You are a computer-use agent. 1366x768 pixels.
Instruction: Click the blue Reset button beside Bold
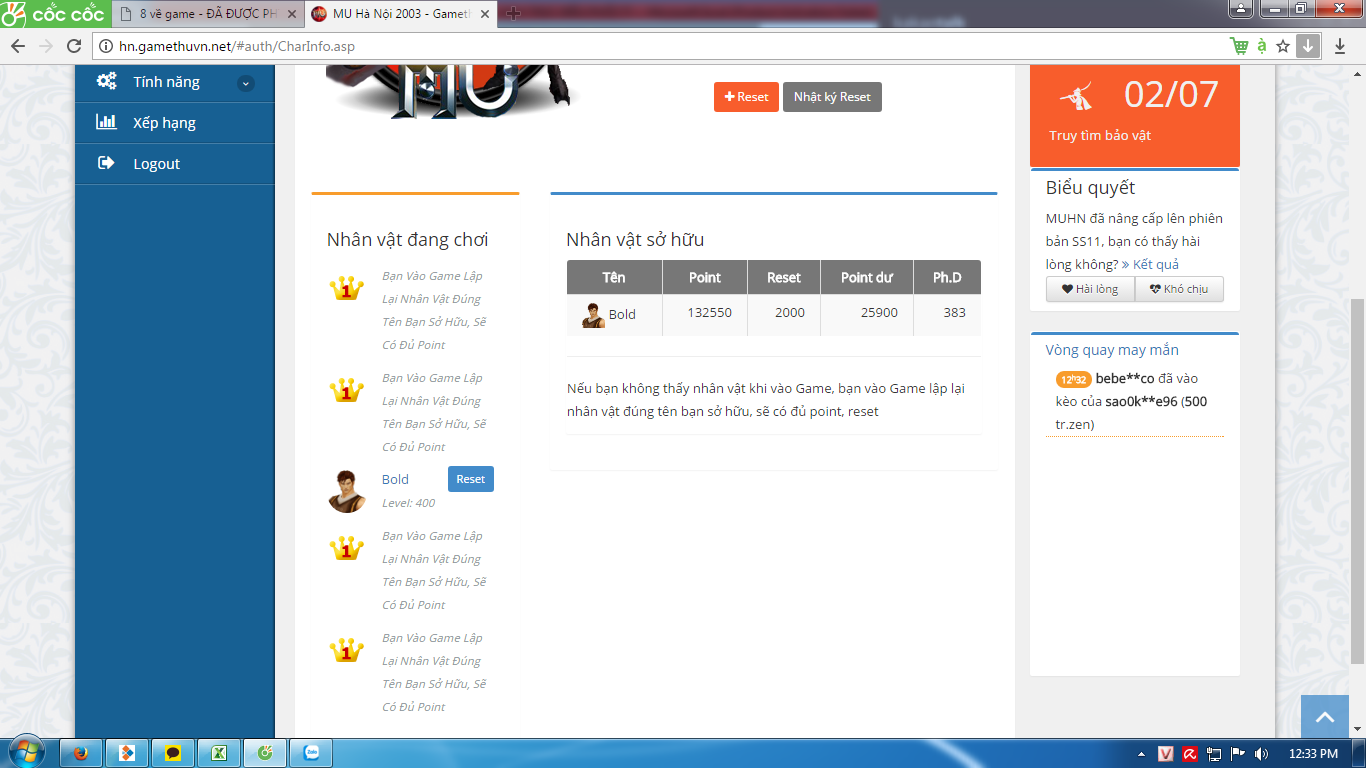coord(470,479)
